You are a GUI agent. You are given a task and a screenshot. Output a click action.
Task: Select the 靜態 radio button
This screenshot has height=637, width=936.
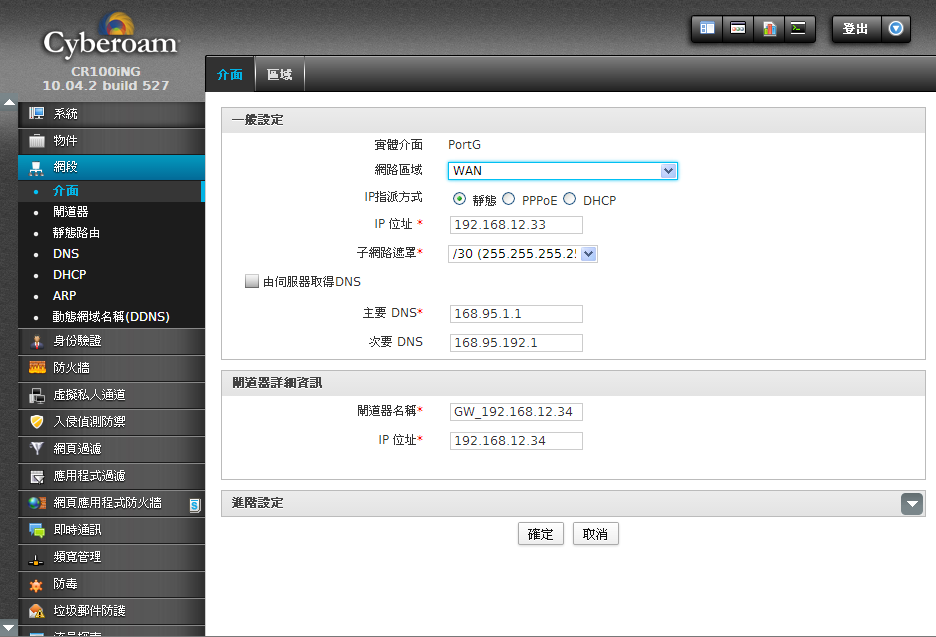[x=459, y=199]
